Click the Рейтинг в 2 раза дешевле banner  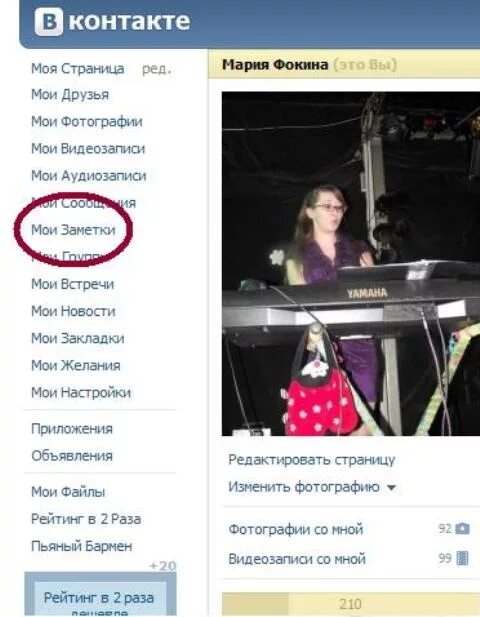click(100, 598)
